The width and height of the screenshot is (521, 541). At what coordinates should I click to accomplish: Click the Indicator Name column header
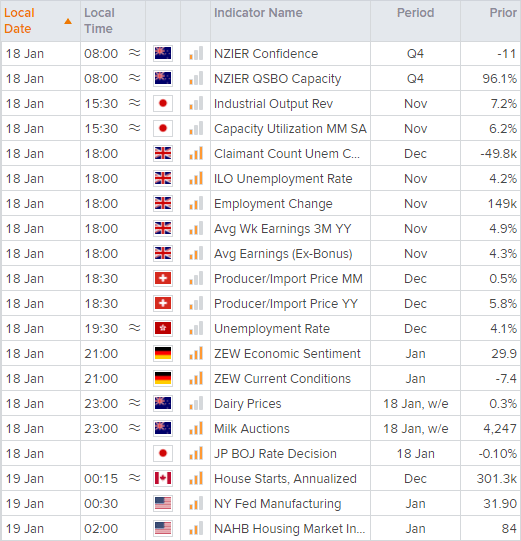click(x=258, y=13)
